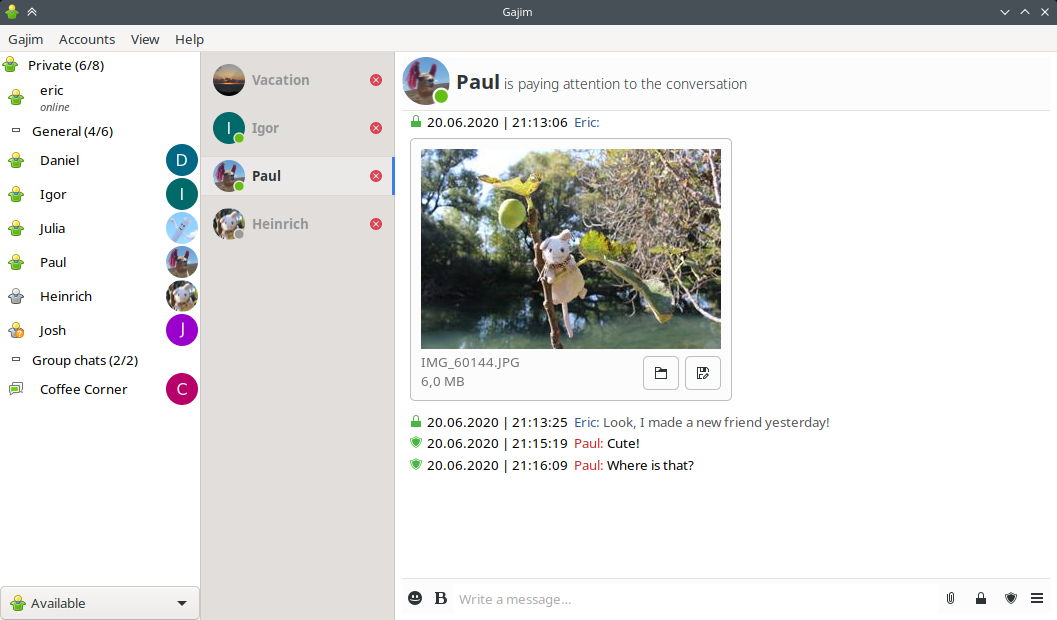This screenshot has width=1057, height=620.
Task: Open encryption lock settings in message bar
Action: [x=981, y=598]
